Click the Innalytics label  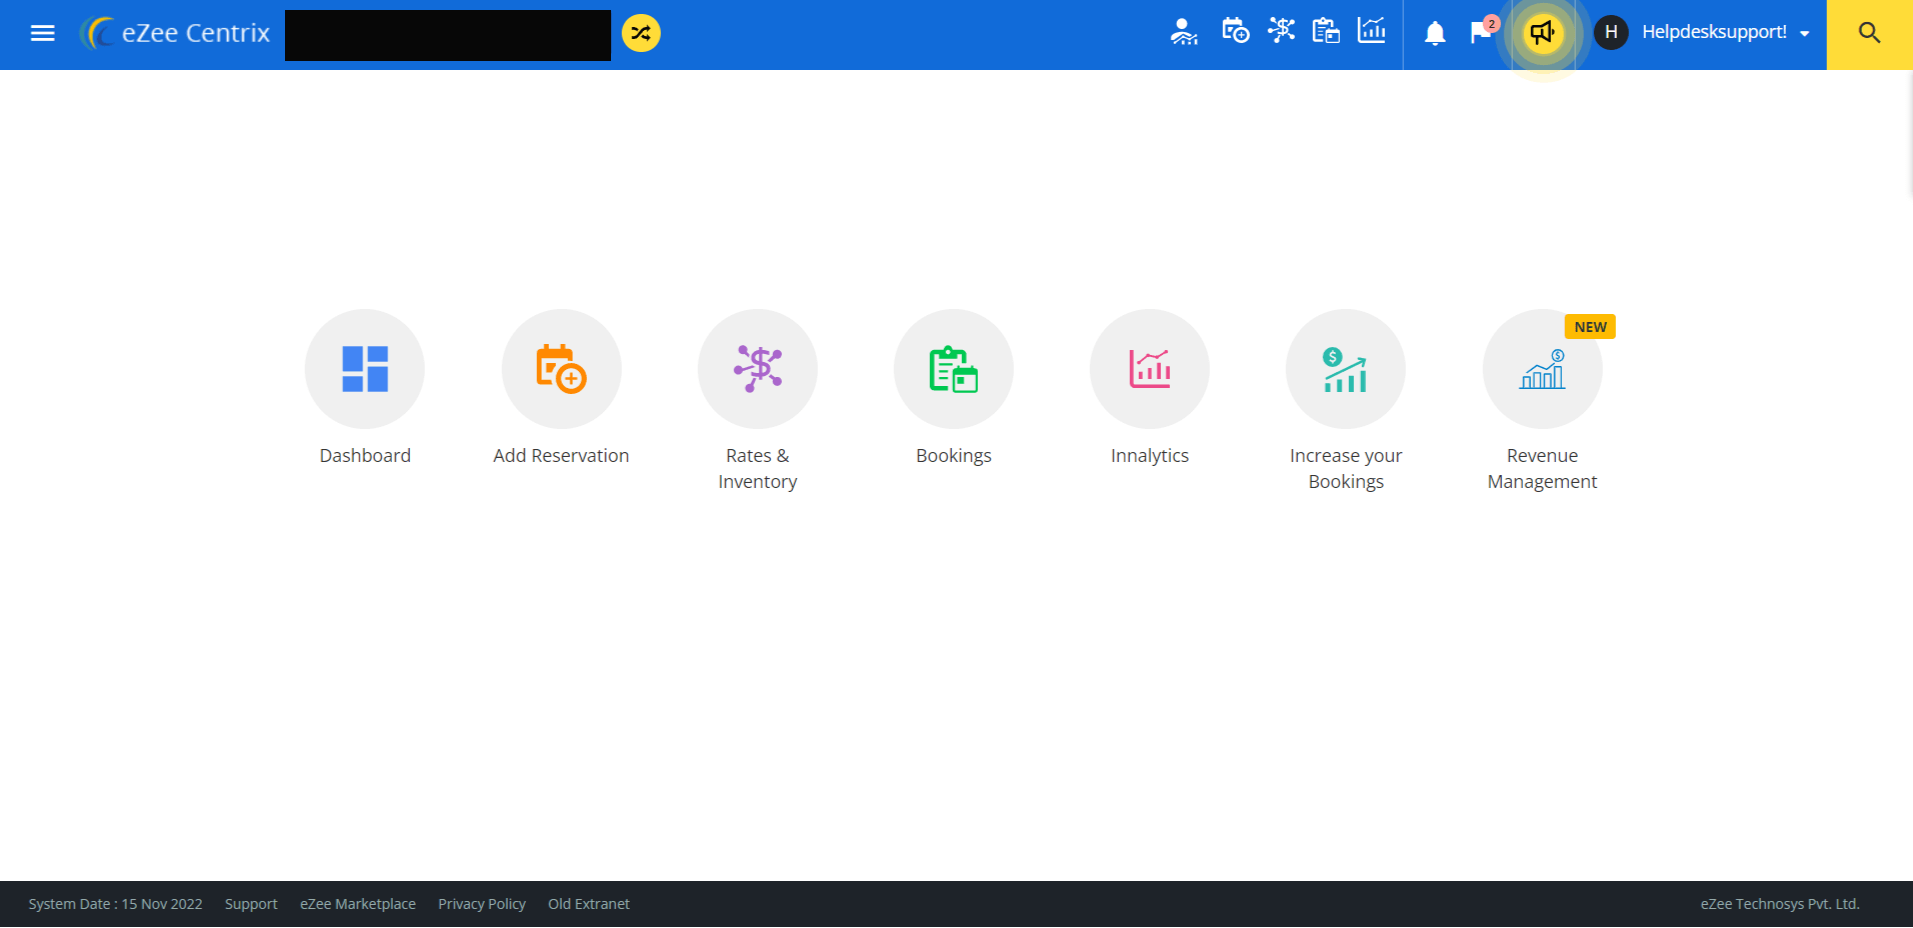point(1149,456)
